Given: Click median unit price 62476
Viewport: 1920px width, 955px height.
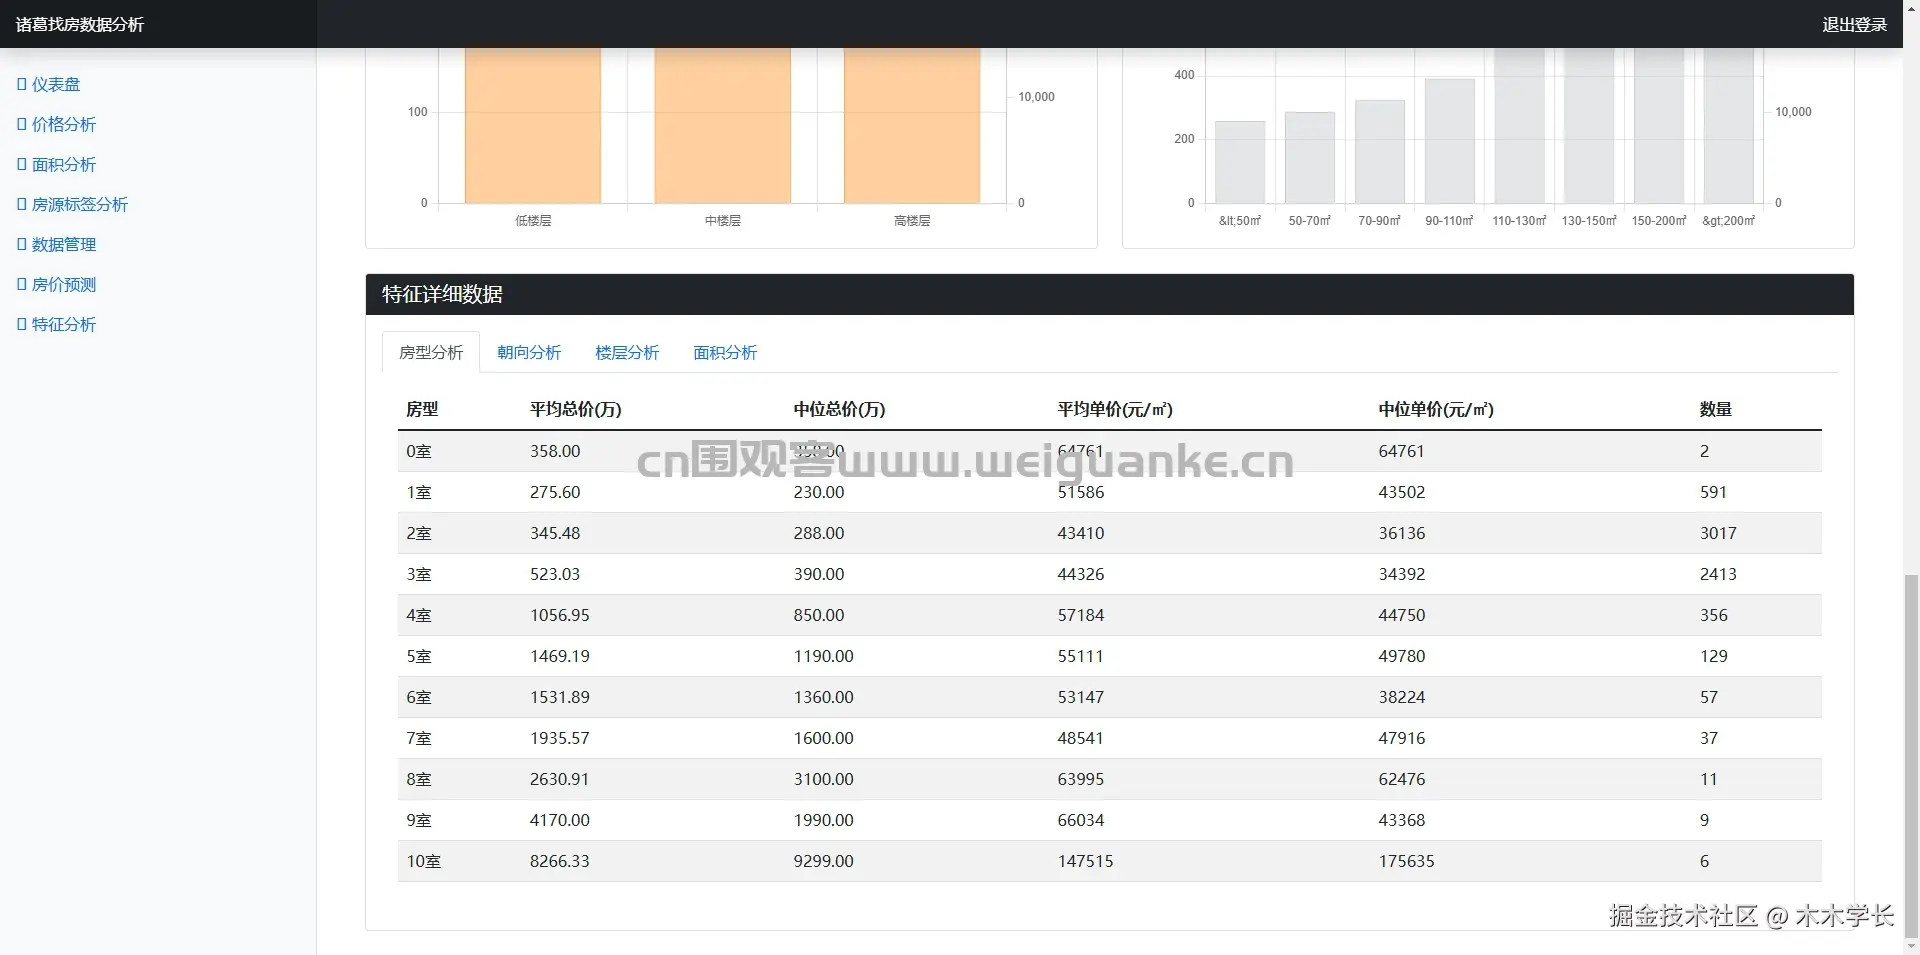Looking at the screenshot, I should [1402, 779].
